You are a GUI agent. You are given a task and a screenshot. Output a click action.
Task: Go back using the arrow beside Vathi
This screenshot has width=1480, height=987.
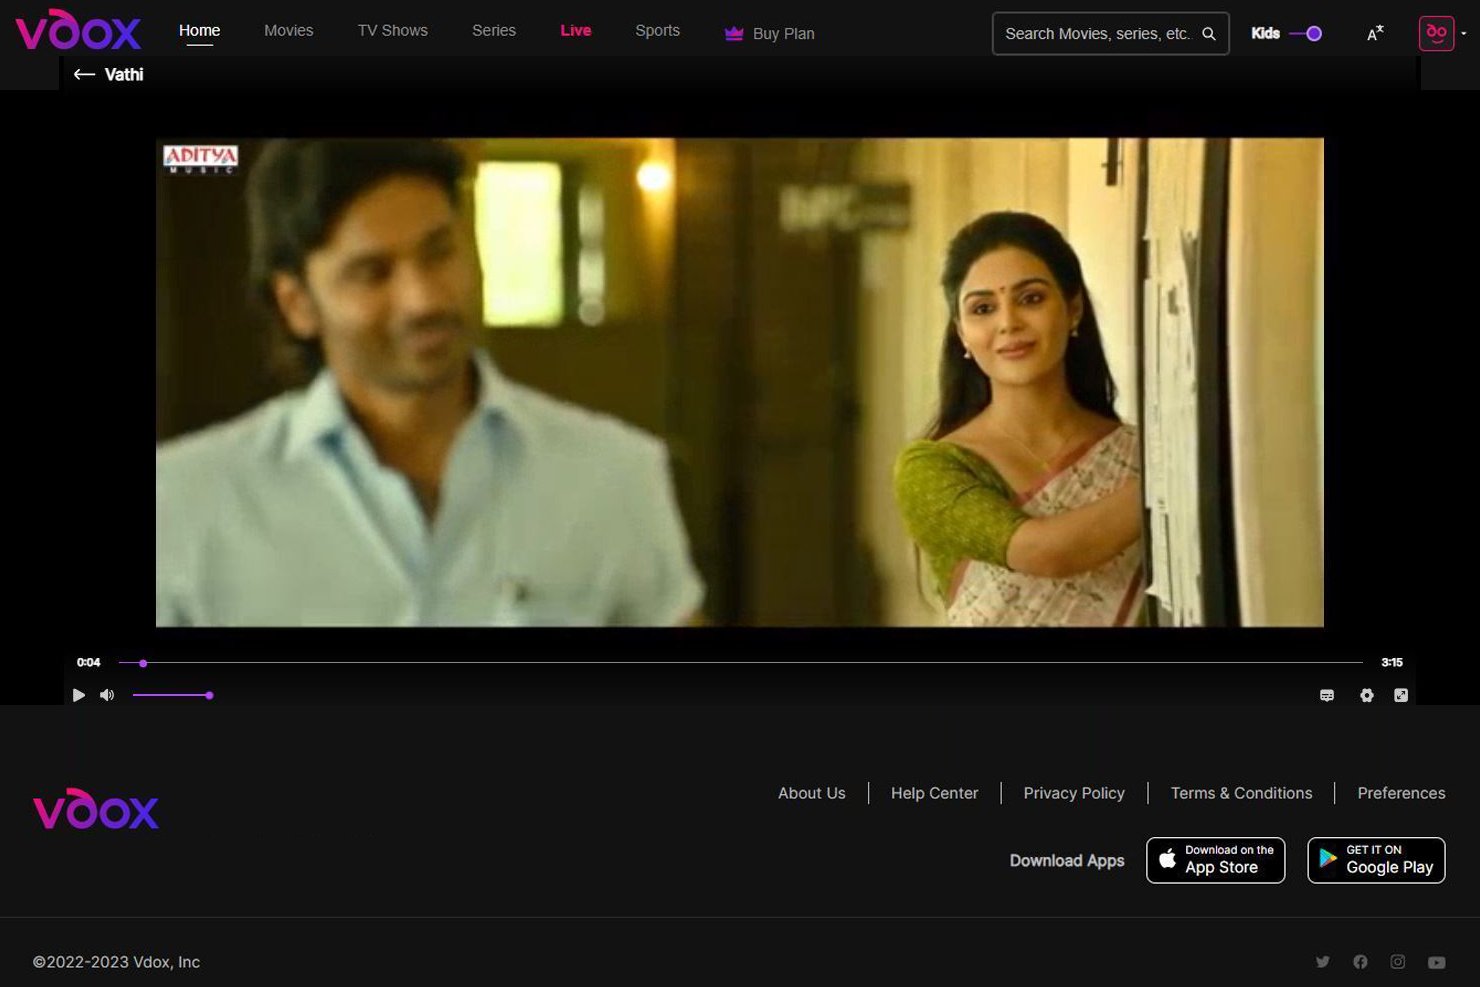pos(84,74)
